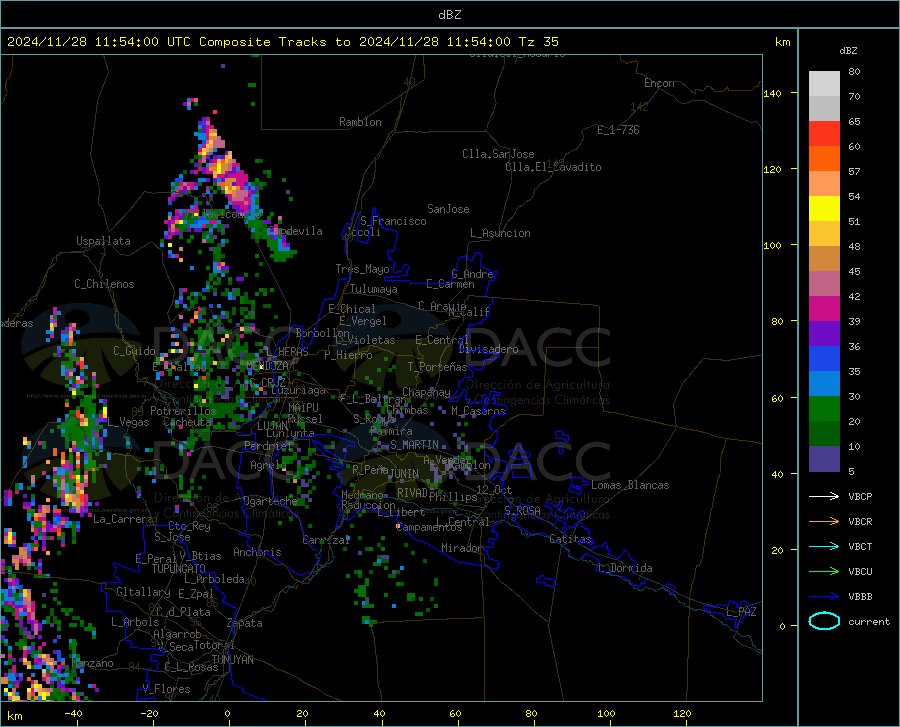The height and width of the screenshot is (727, 900).
Task: Click the 'Zapata' map label
Action: click(245, 623)
